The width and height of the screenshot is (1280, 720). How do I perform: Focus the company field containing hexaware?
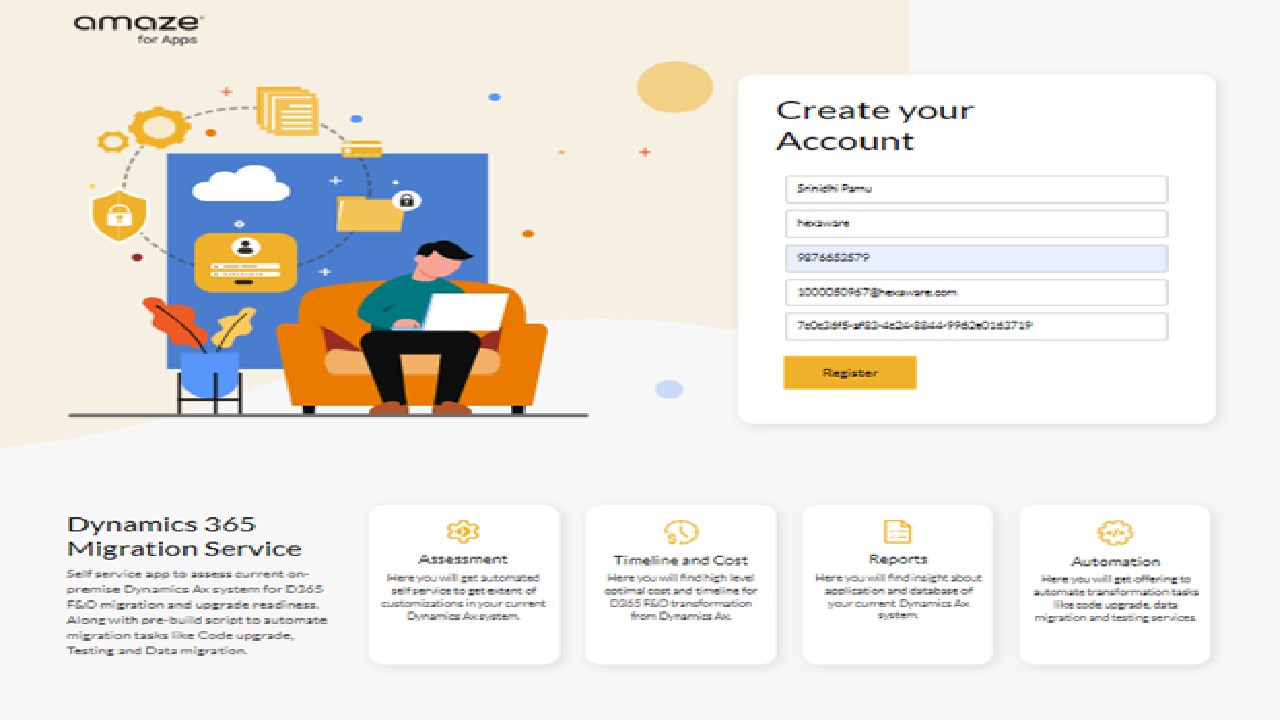coord(976,224)
